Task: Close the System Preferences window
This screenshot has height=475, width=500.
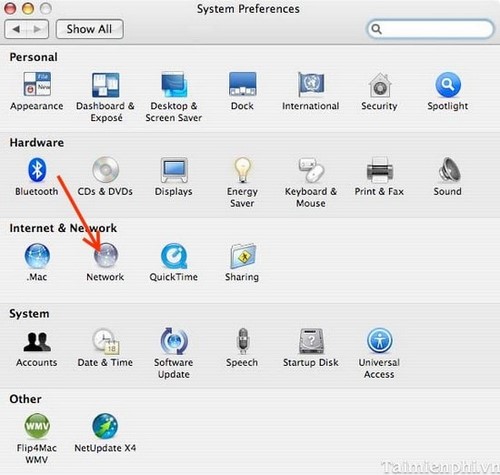Action: (10, 8)
